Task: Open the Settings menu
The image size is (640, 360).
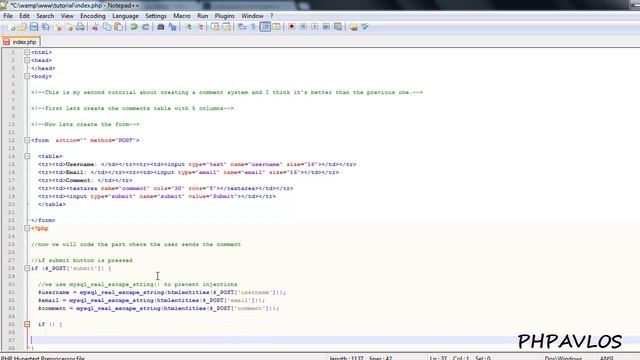Action: coord(156,16)
